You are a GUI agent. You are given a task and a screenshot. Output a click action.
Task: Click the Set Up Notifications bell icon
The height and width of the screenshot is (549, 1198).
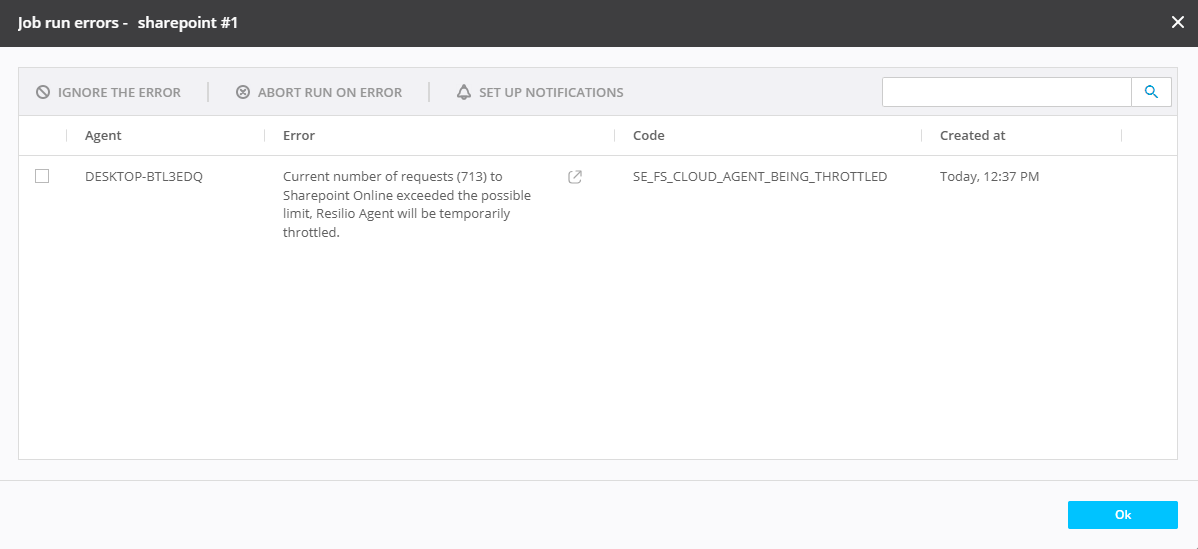point(464,92)
